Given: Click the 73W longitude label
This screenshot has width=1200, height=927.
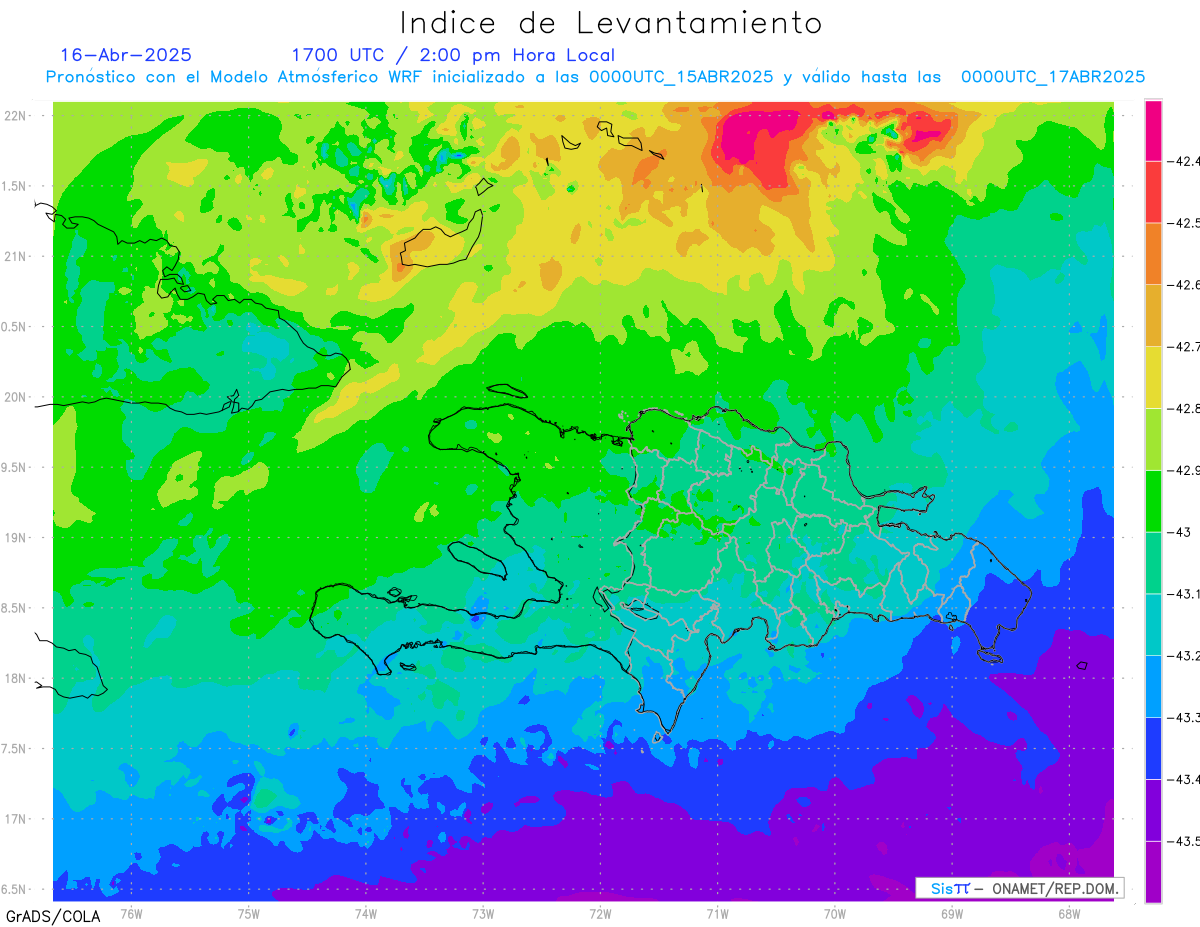Looking at the screenshot, I should 483,914.
